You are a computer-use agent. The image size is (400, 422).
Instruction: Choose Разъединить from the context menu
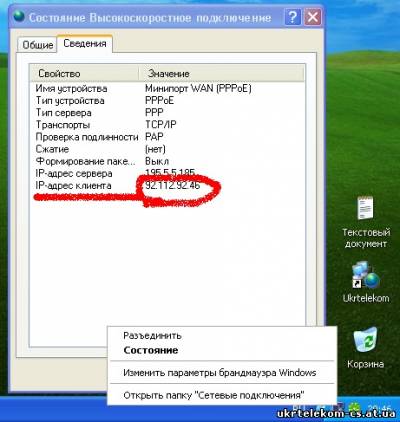coord(152,336)
